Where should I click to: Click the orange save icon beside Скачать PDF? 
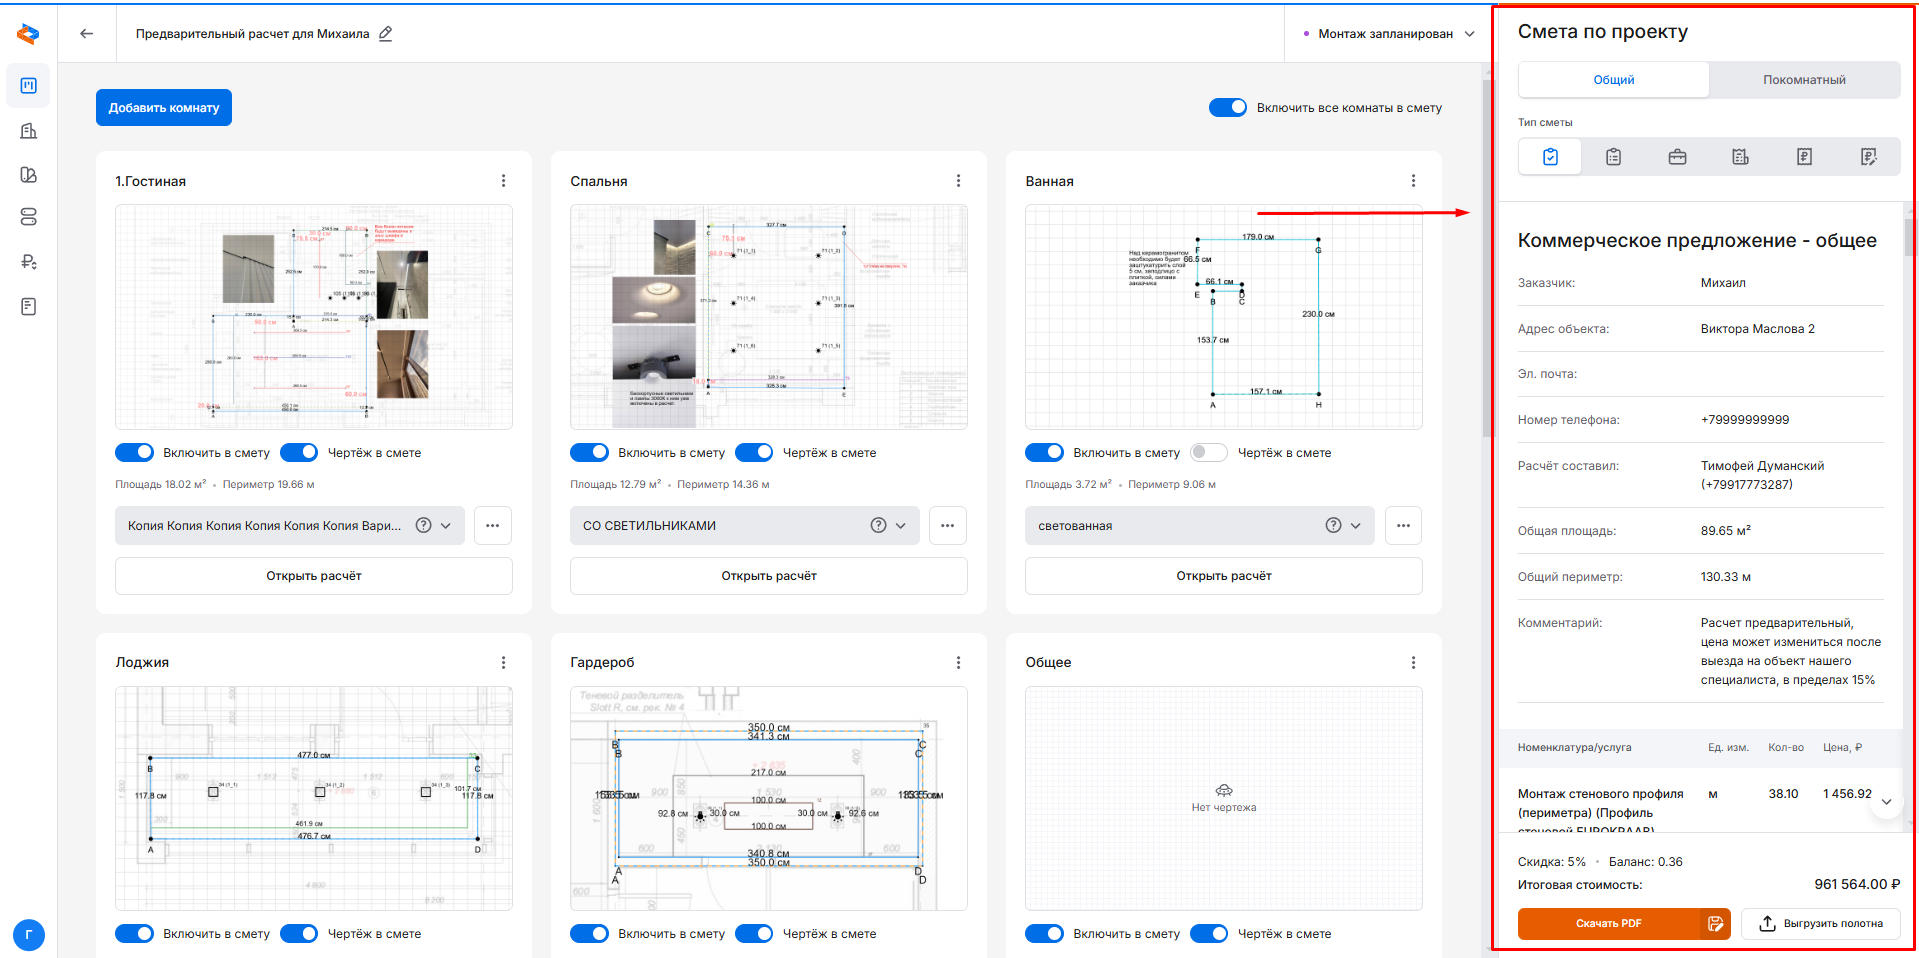click(x=1715, y=923)
